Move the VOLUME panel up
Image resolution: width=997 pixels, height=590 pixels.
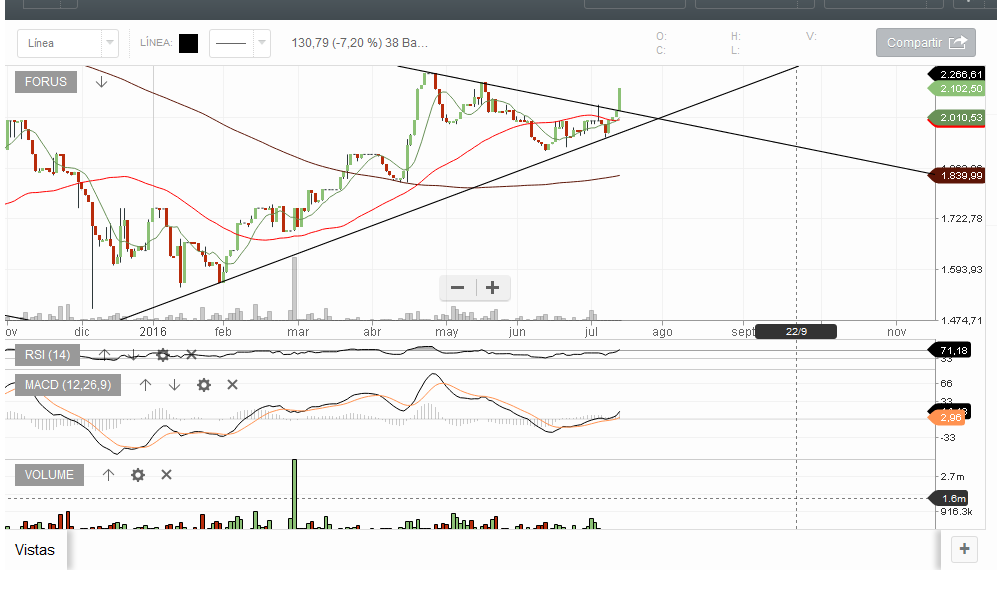(x=109, y=475)
